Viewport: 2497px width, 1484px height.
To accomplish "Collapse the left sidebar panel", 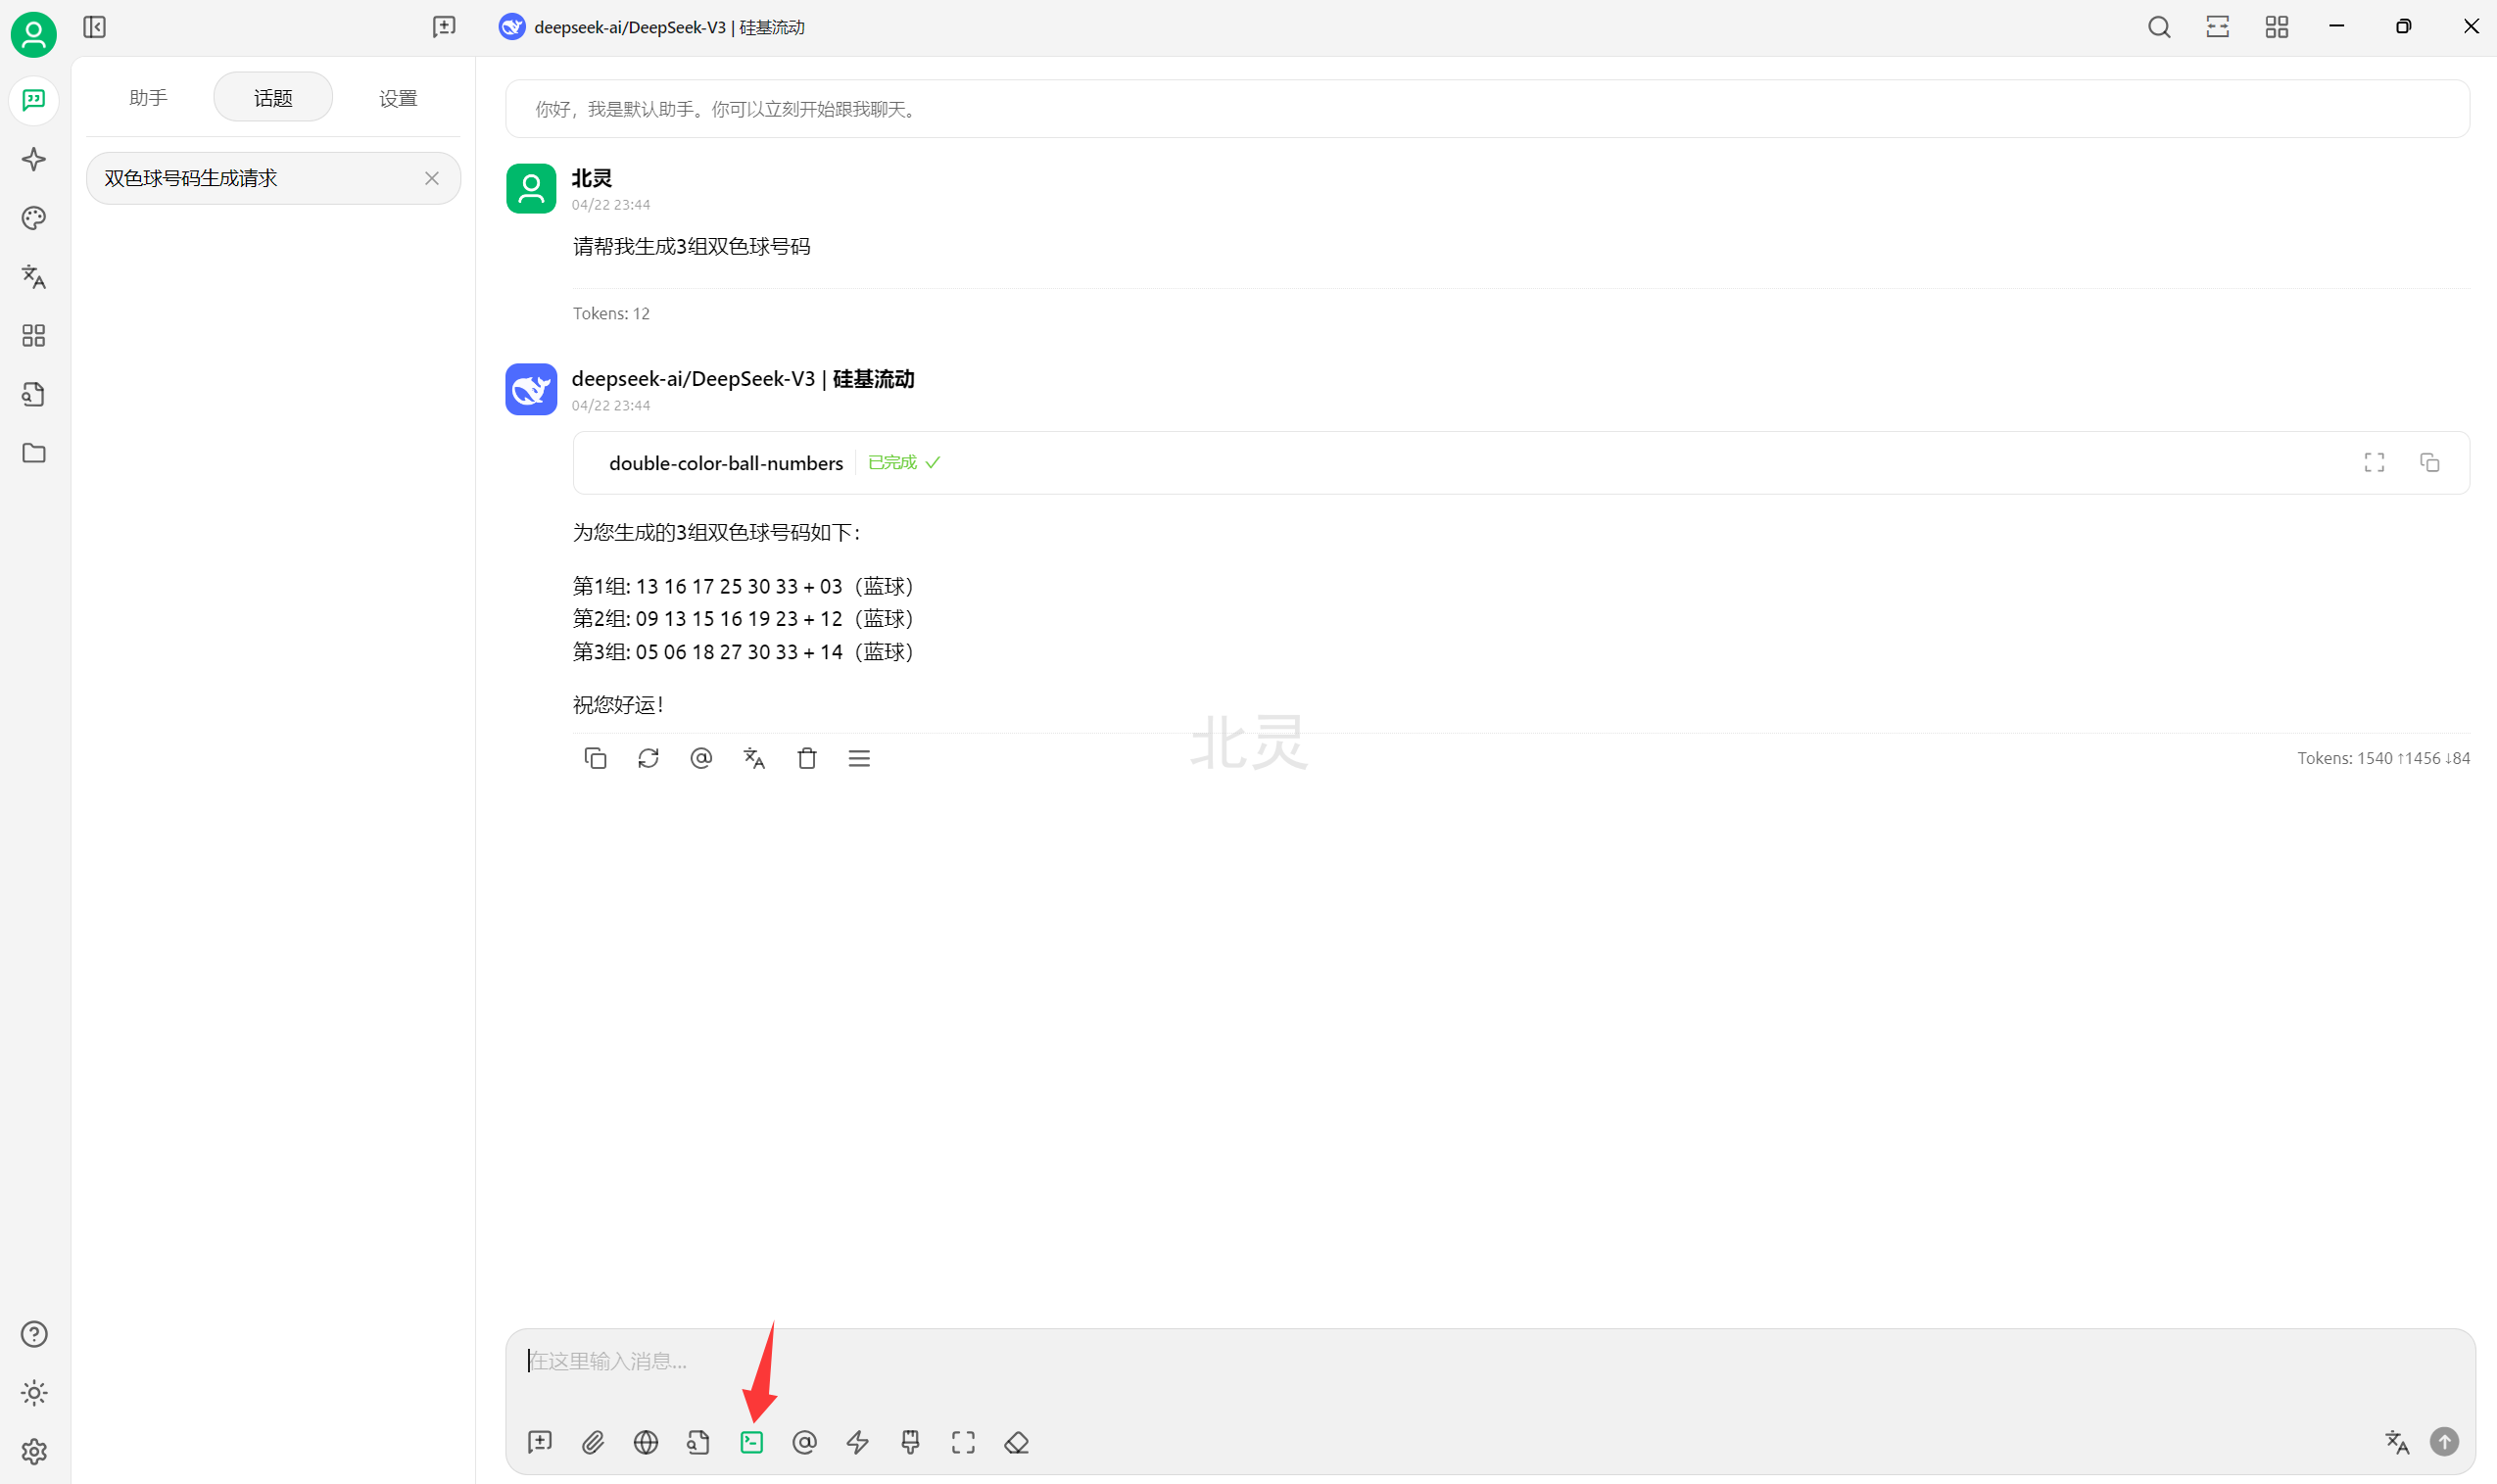I will [x=95, y=27].
